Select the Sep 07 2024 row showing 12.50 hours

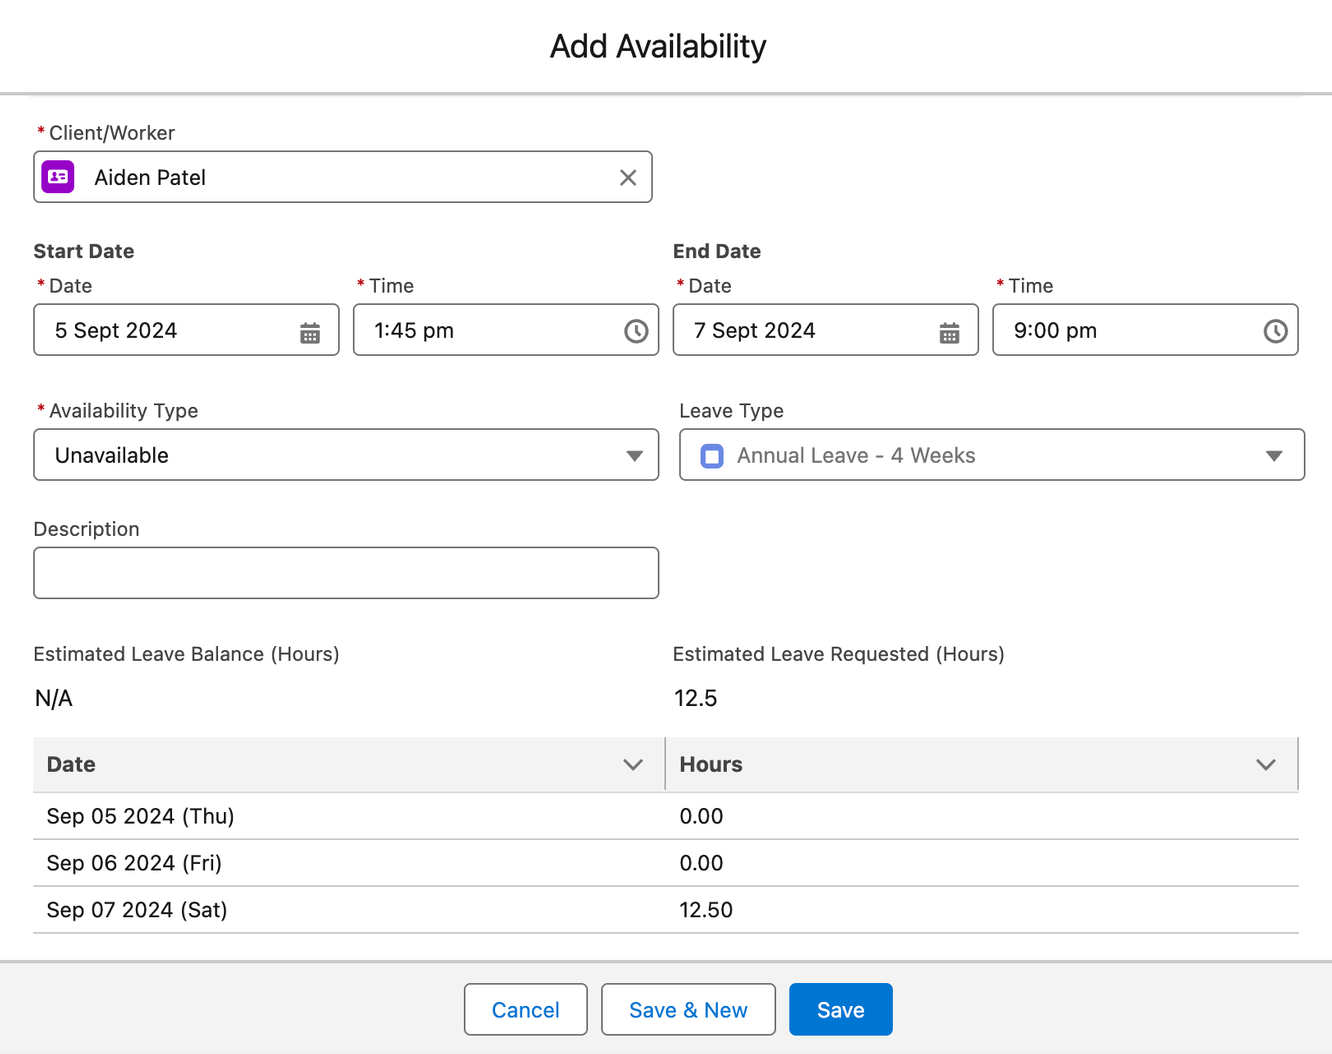coord(400,909)
